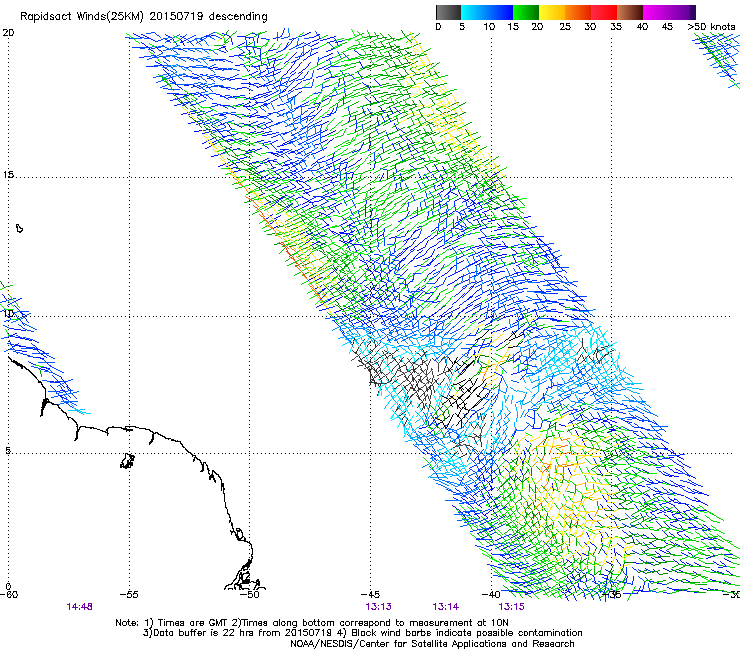Pick the orange 25-30 knots legend color

[x=578, y=12]
